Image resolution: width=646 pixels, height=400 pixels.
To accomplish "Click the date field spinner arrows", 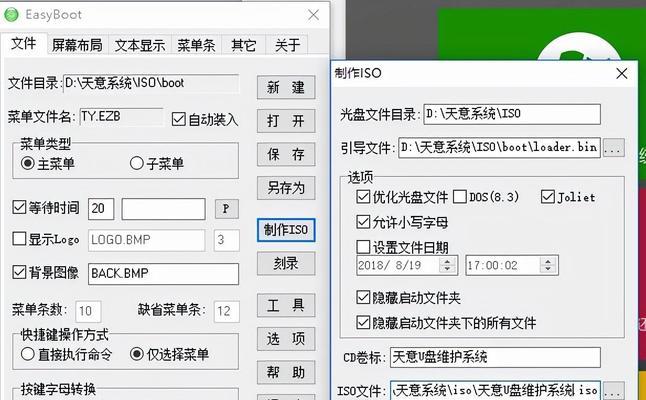I will tap(448, 265).
